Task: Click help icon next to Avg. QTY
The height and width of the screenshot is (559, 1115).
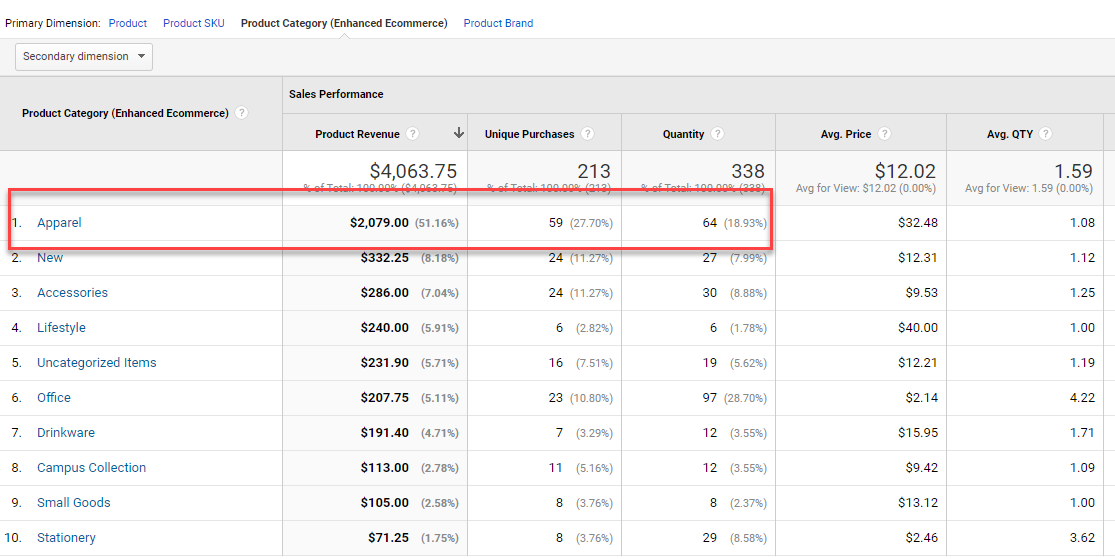Action: (1045, 134)
